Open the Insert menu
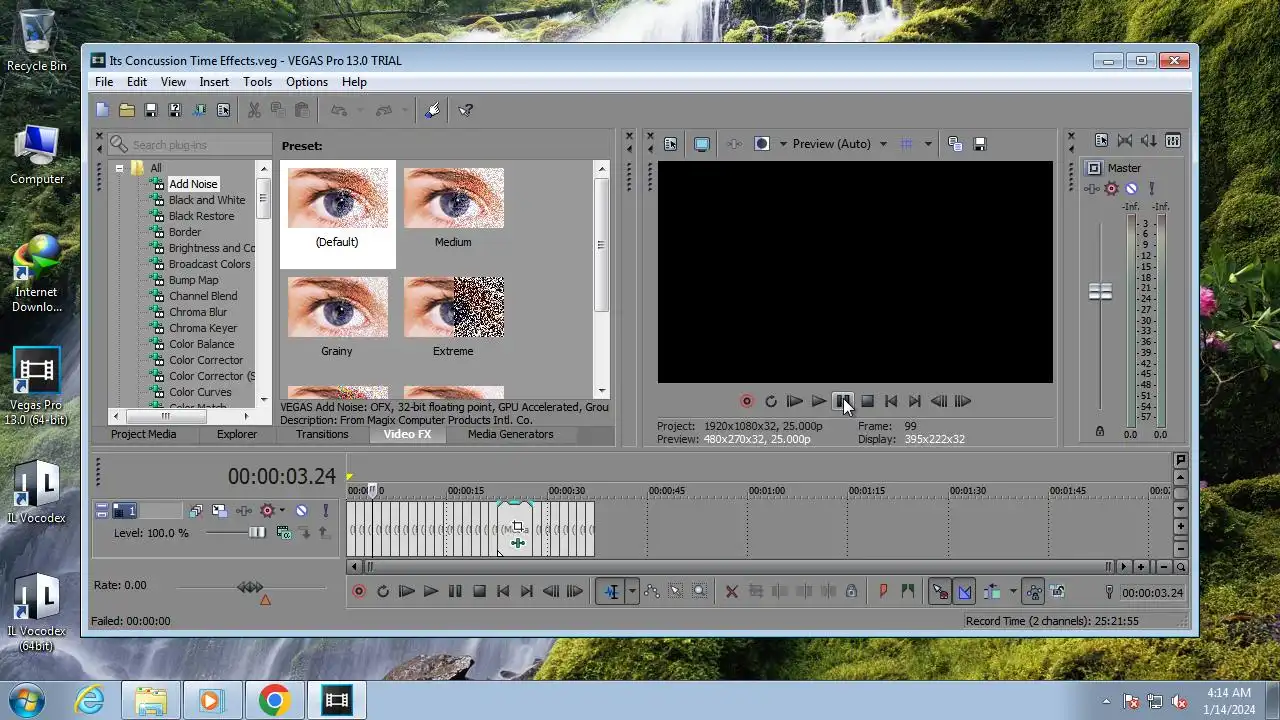The width and height of the screenshot is (1280, 720). [214, 82]
